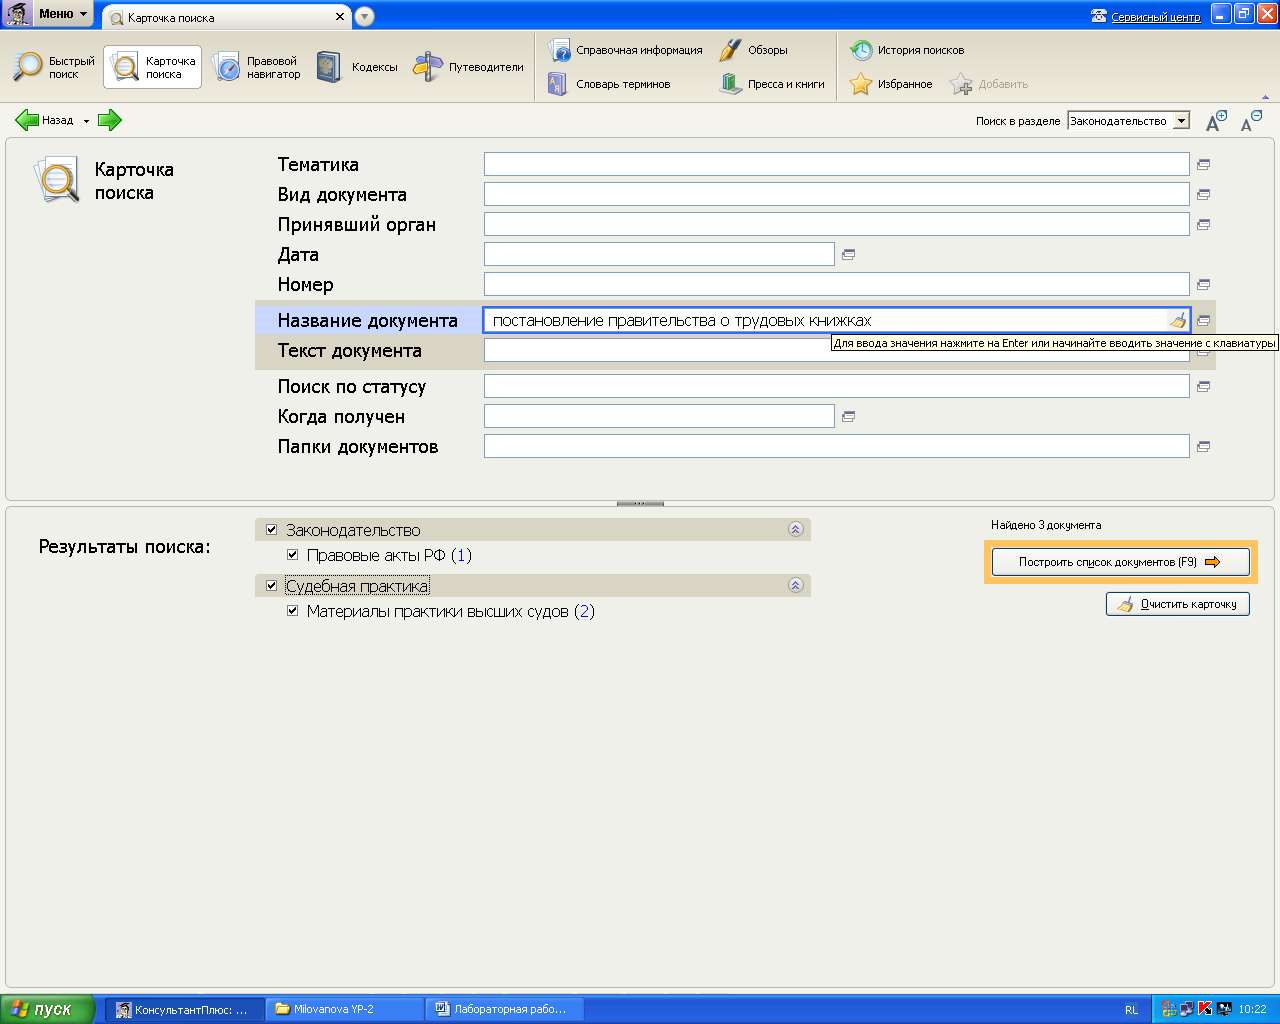Collapse the Законодательство results group
This screenshot has height=1024, width=1280.
pos(796,529)
